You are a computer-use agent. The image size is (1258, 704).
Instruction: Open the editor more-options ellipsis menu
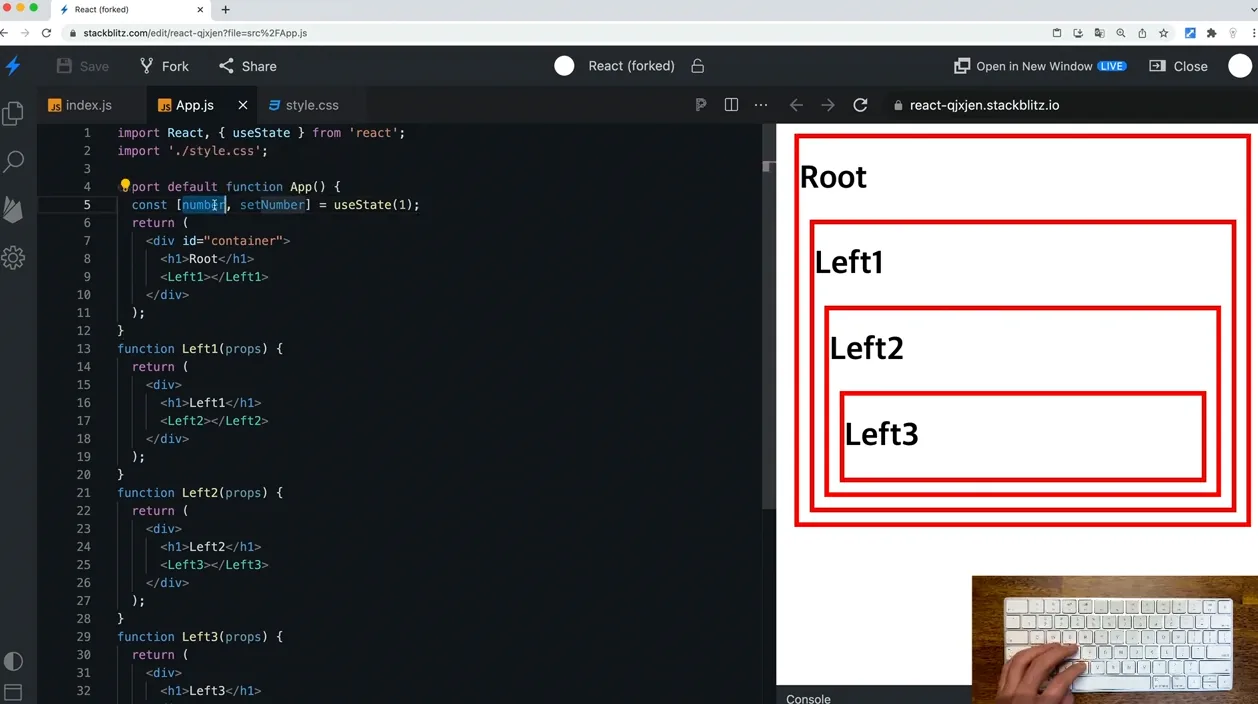pyautogui.click(x=761, y=105)
